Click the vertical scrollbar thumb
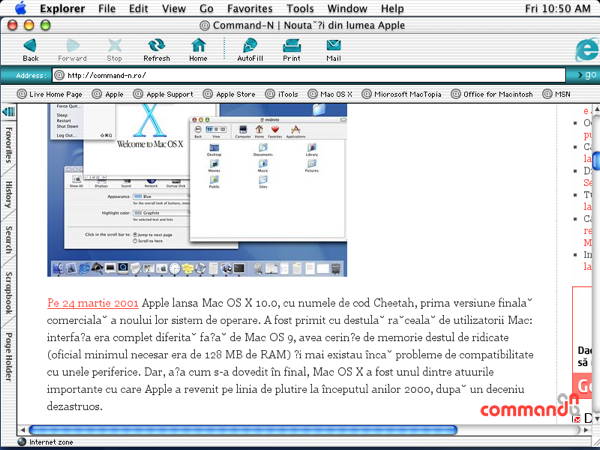This screenshot has width=600, height=450. [596, 160]
